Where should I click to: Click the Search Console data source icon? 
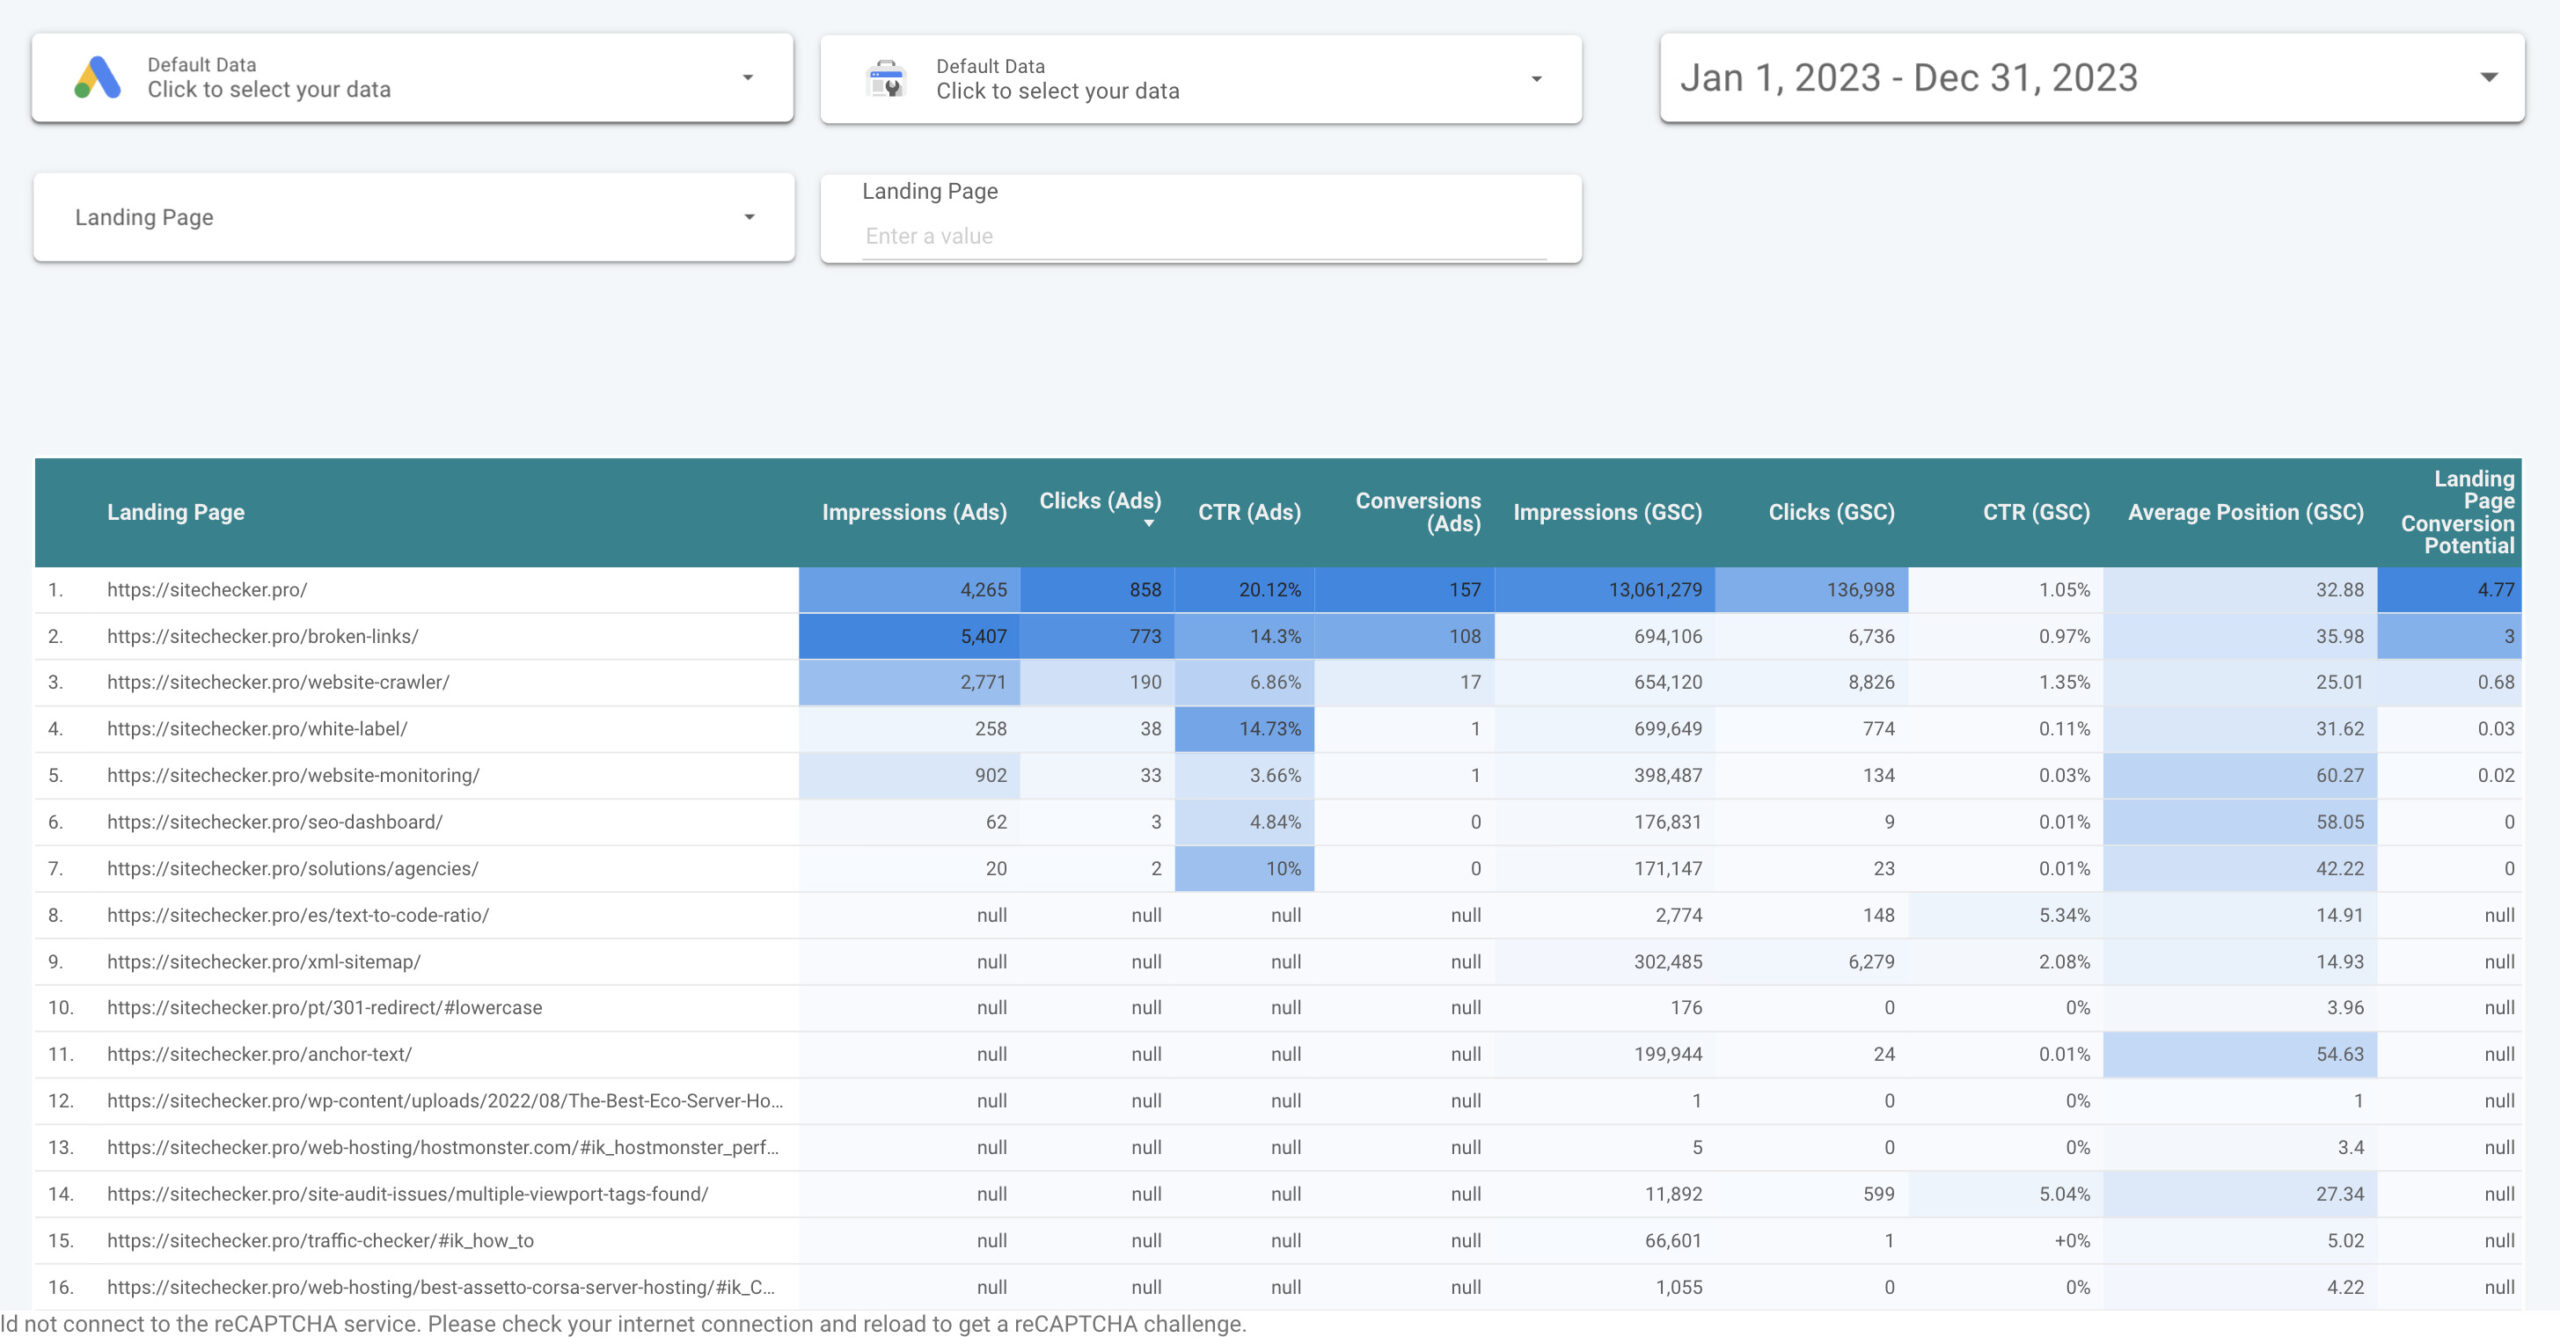[x=886, y=78]
